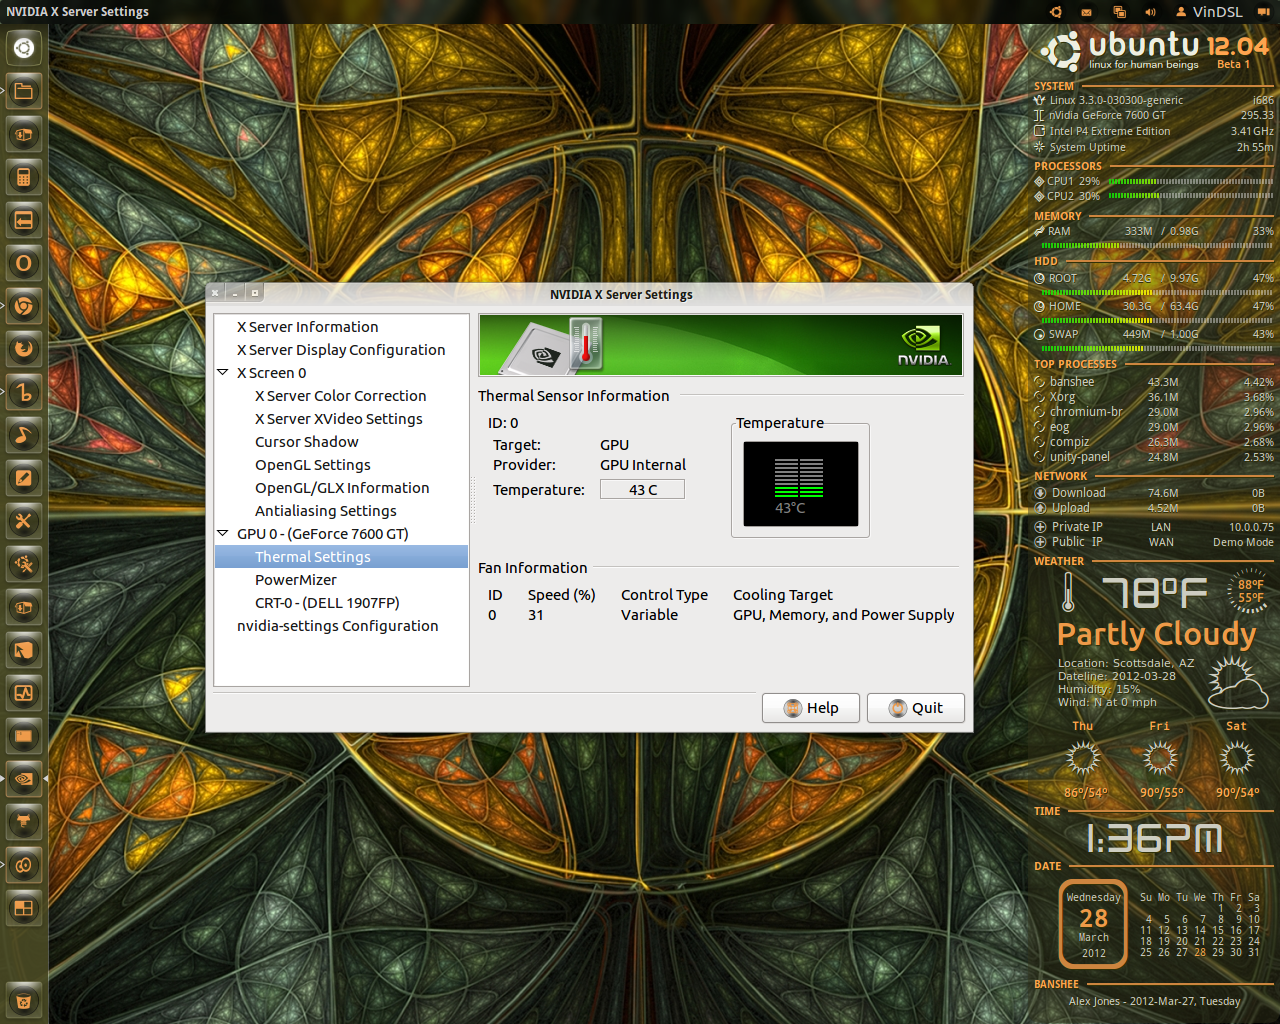The width and height of the screenshot is (1280, 1024).
Task: Click the Help button
Action: (x=811, y=707)
